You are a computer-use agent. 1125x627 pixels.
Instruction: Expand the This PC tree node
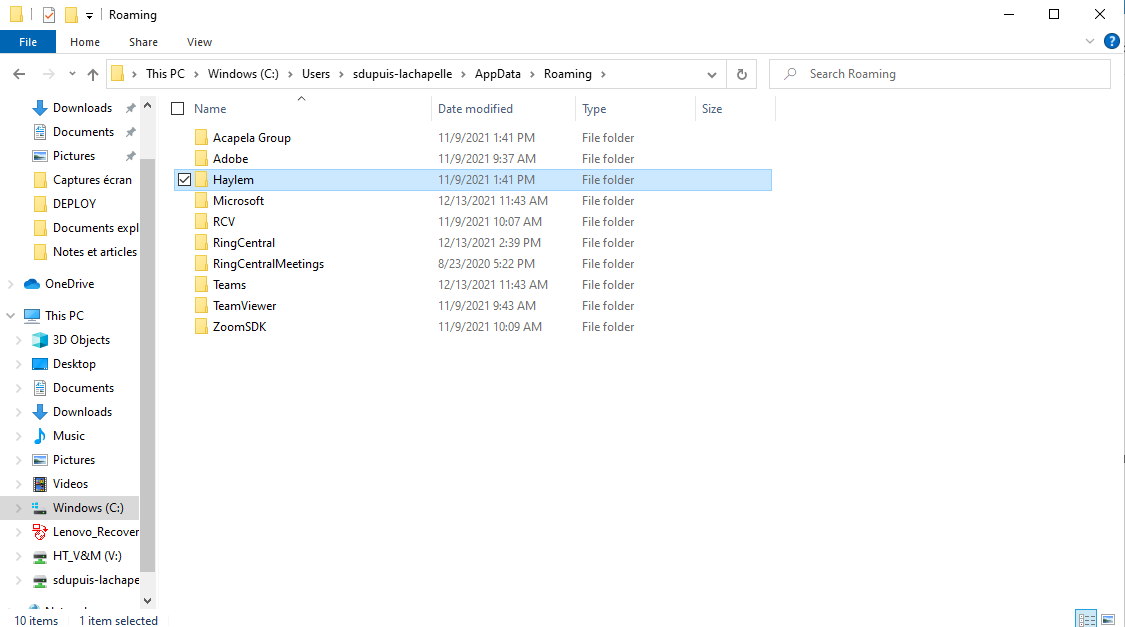tap(11, 316)
